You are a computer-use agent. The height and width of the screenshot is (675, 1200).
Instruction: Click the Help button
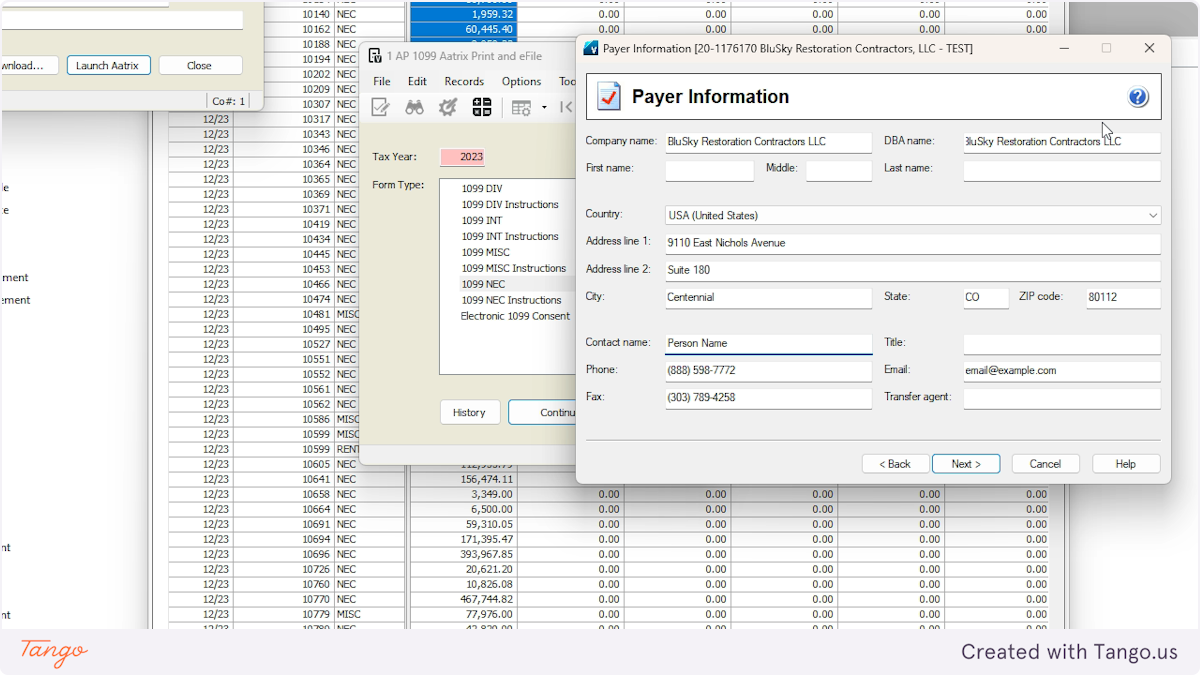1126,464
